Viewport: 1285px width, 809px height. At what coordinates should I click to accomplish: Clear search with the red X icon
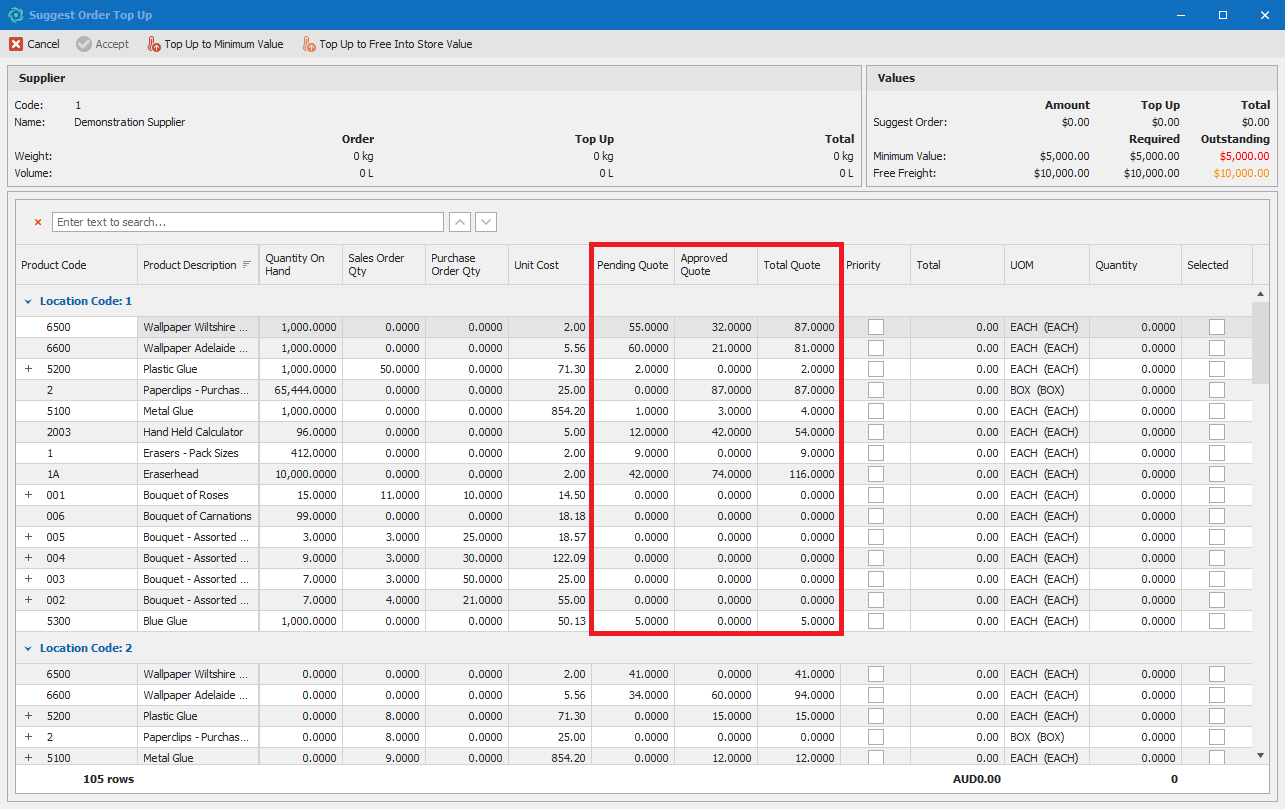pos(38,222)
